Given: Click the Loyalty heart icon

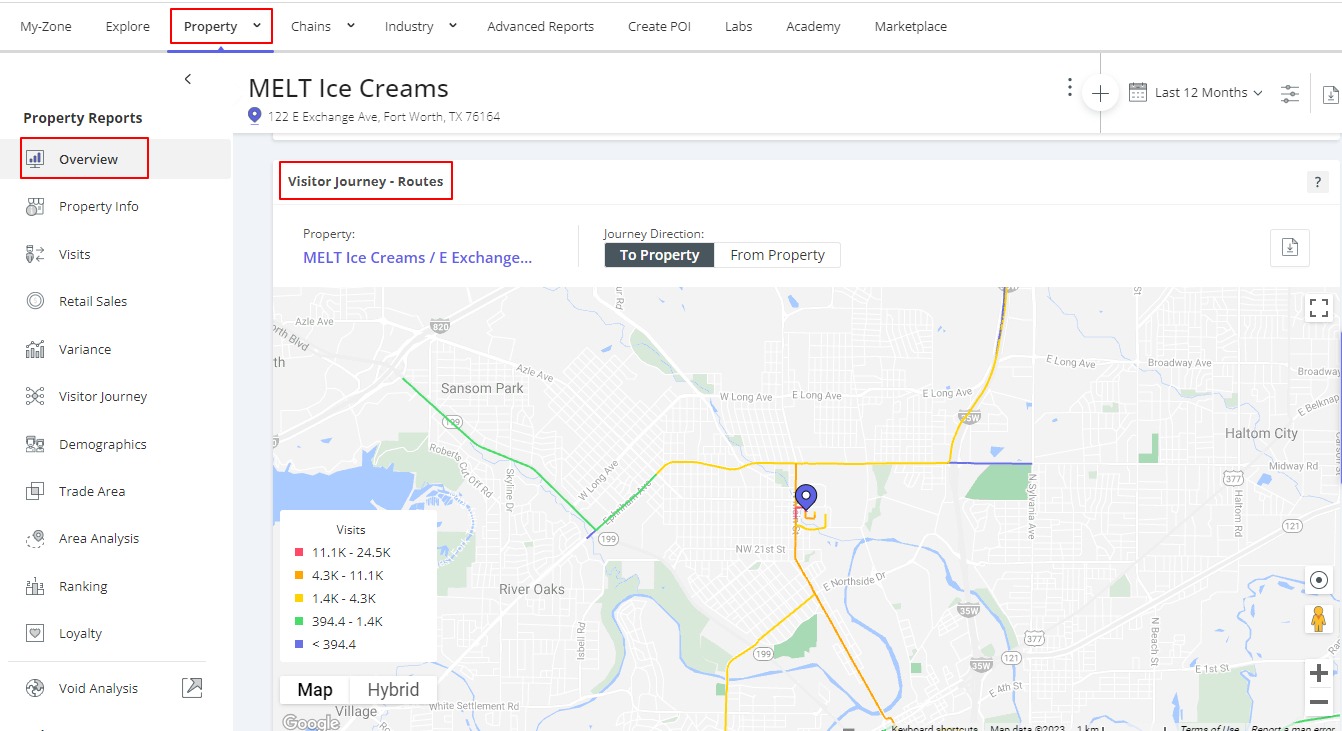Looking at the screenshot, I should click(x=35, y=633).
